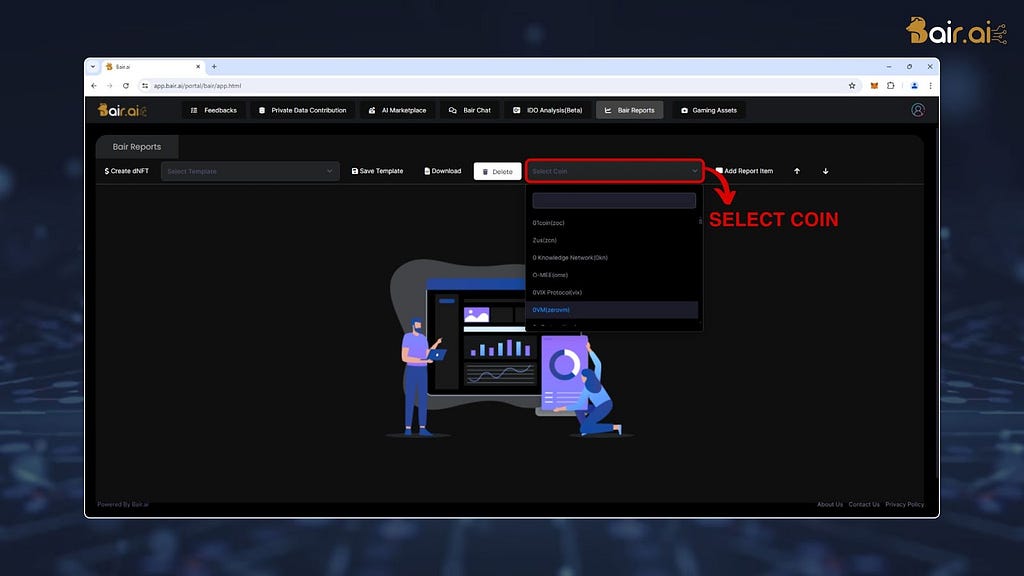
Task: Open Privacy Policy link
Action: (904, 504)
